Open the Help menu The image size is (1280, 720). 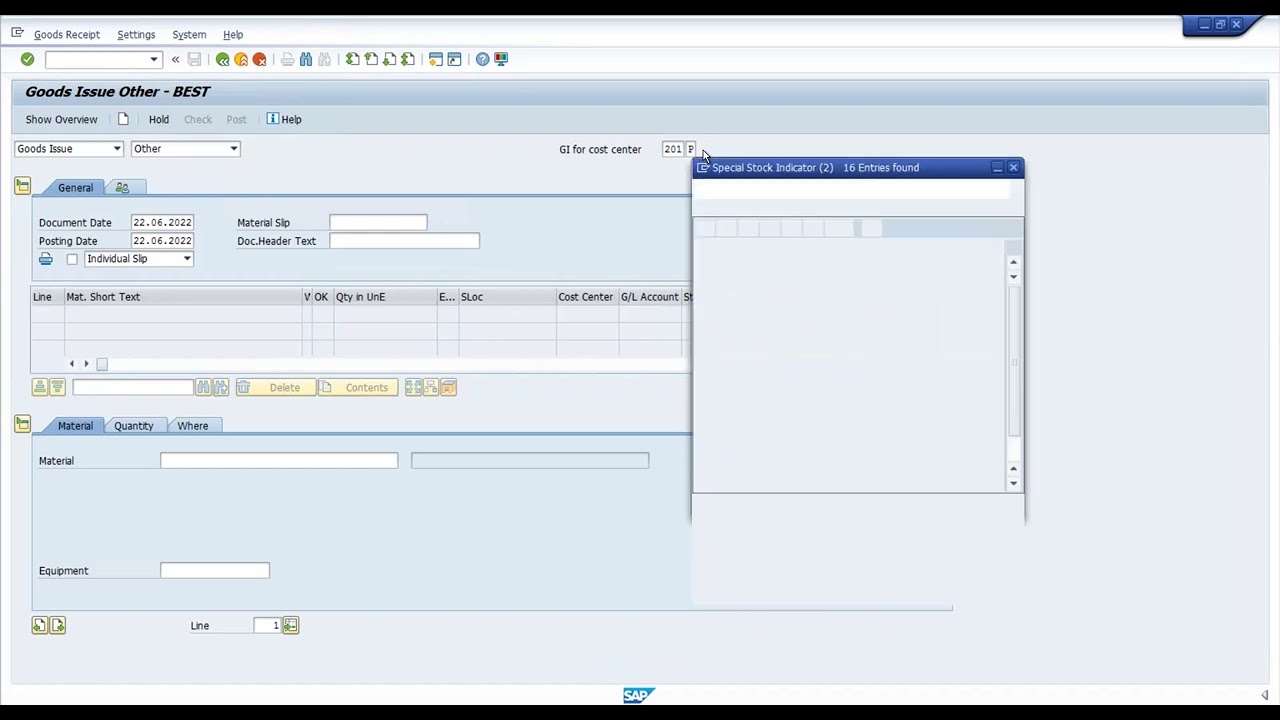[x=233, y=34]
